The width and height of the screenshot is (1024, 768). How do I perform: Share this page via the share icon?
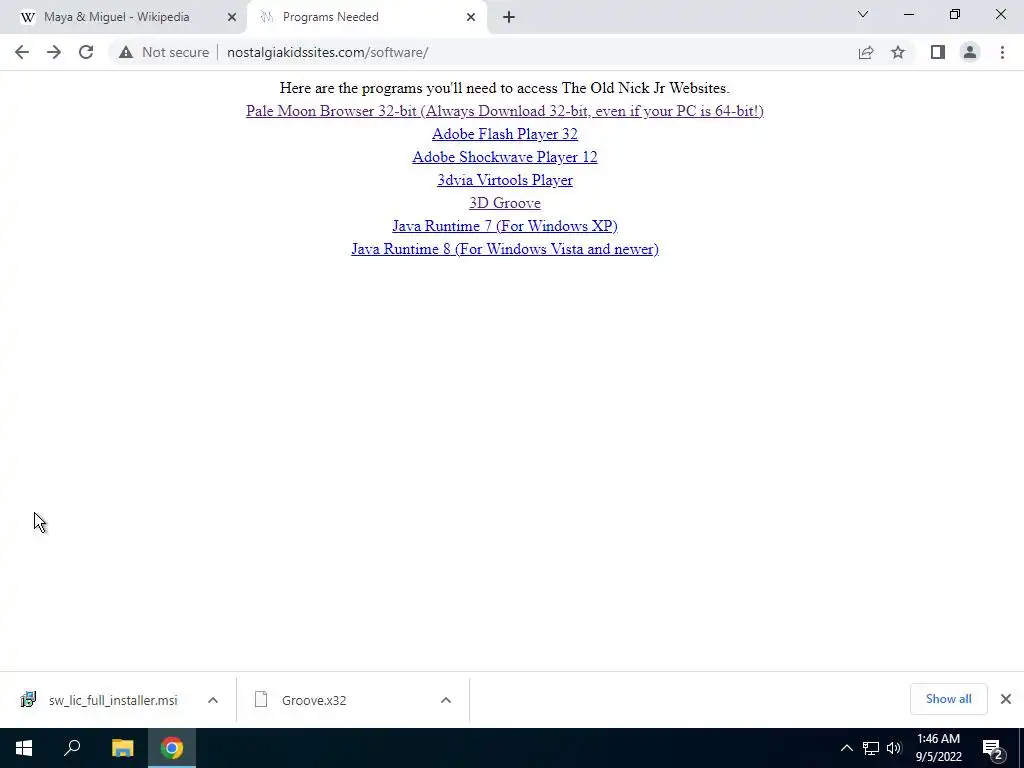click(866, 52)
